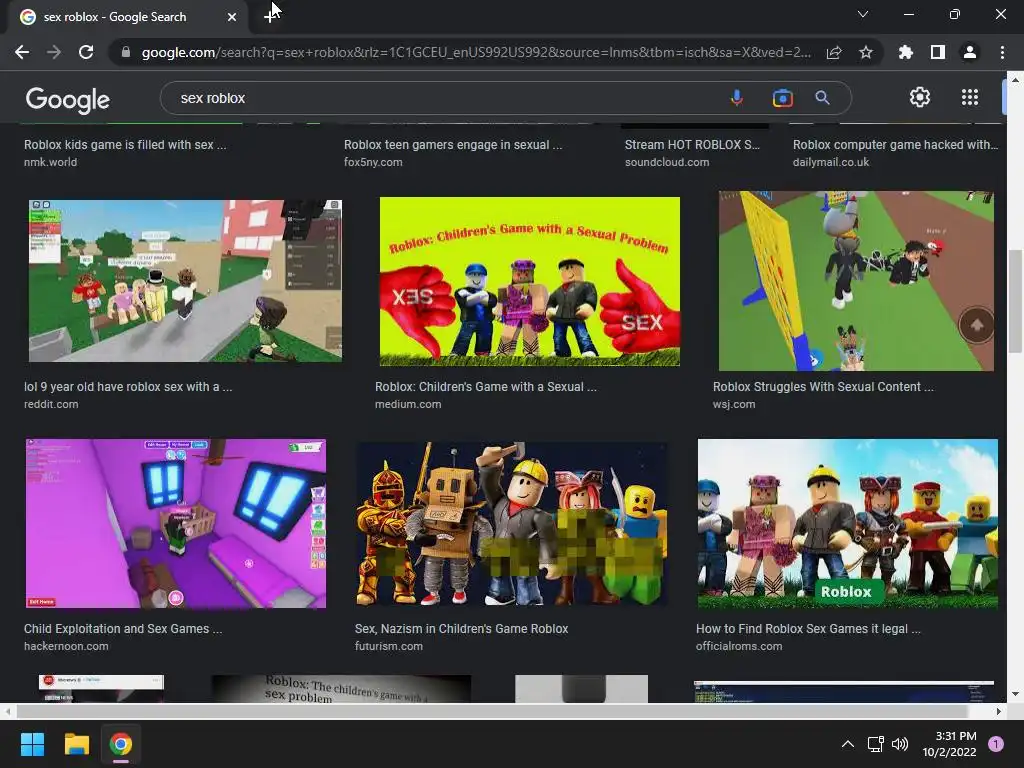Viewport: 1024px width, 768px height.
Task: Open the Chrome profile menu
Action: tap(970, 52)
